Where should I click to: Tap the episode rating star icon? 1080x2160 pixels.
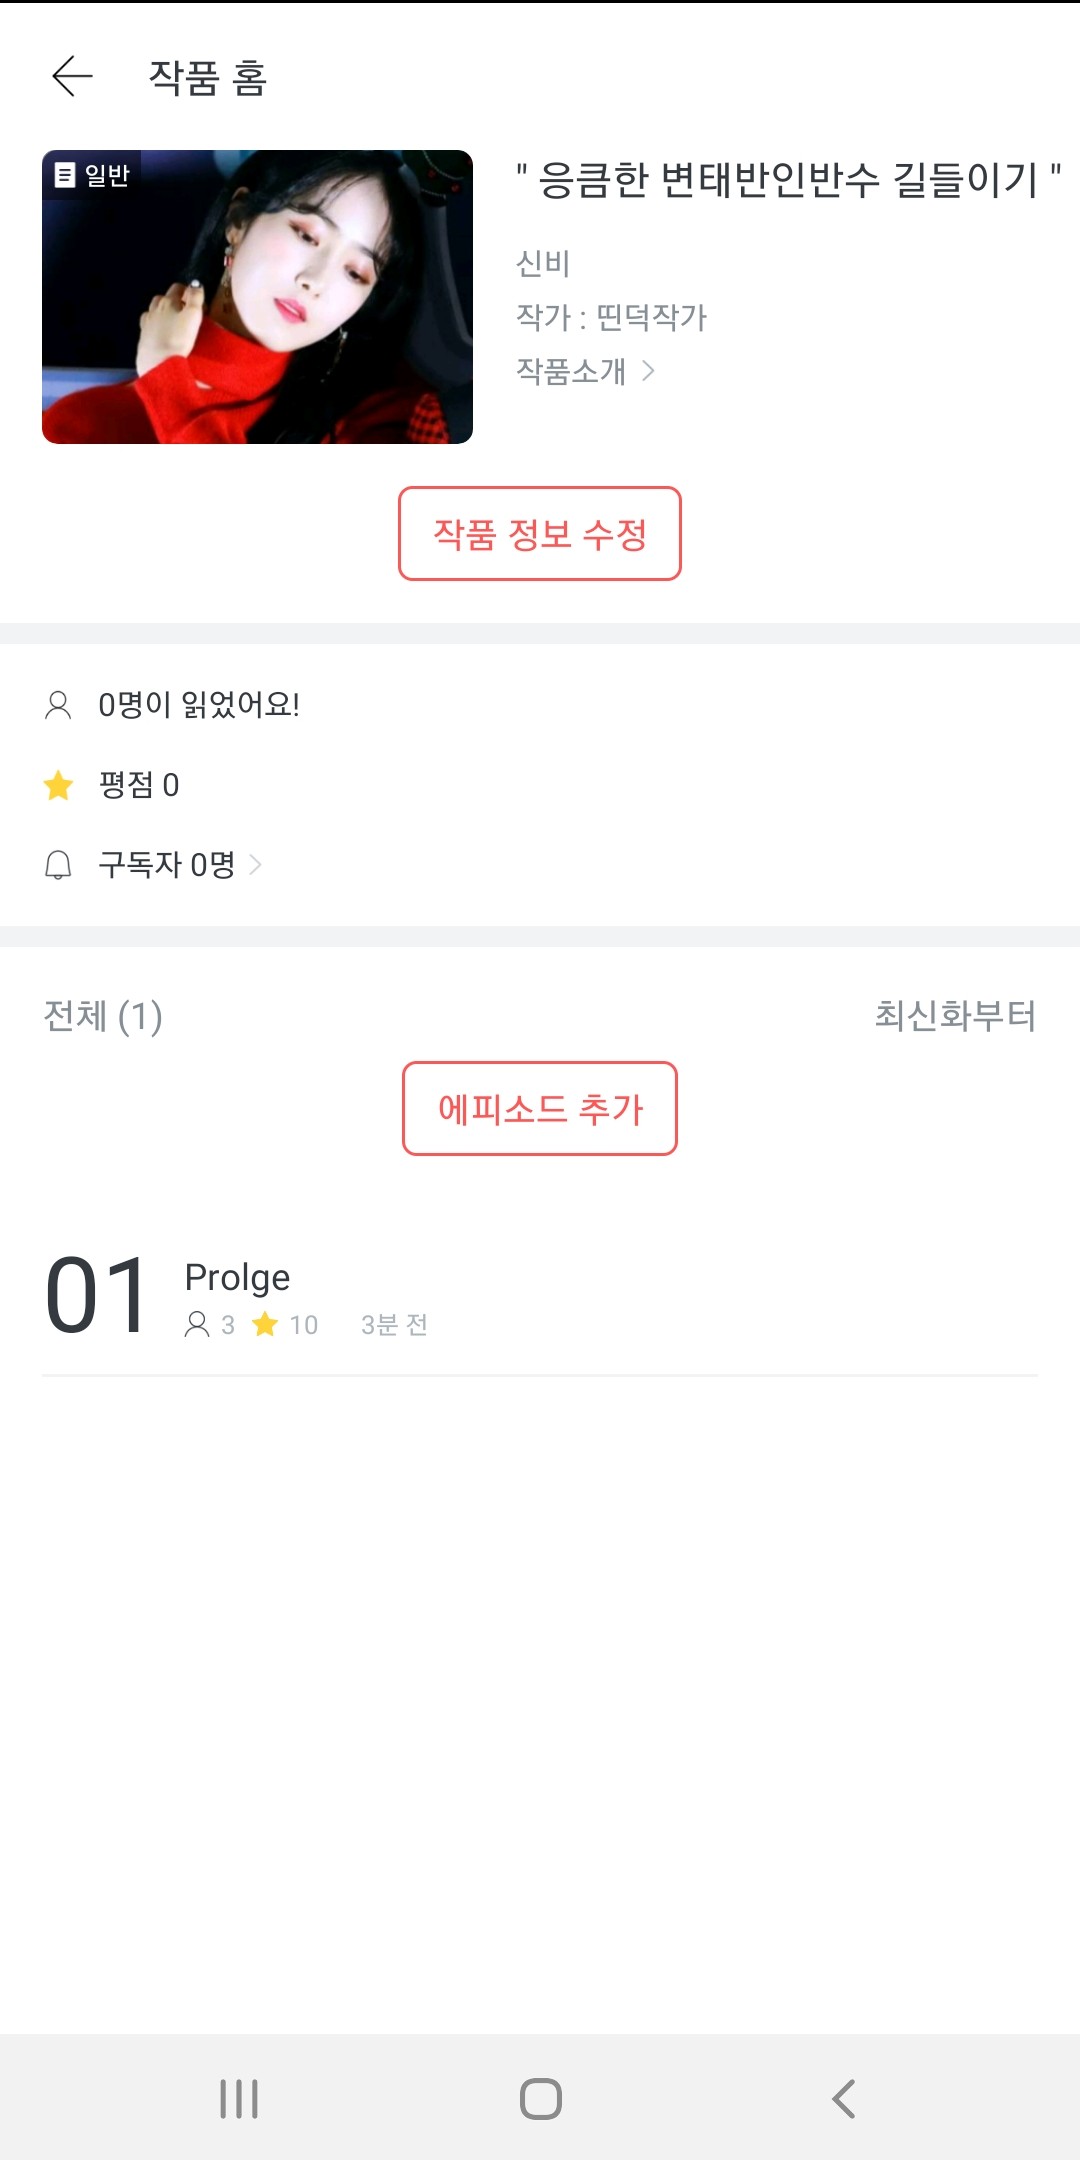click(265, 1325)
